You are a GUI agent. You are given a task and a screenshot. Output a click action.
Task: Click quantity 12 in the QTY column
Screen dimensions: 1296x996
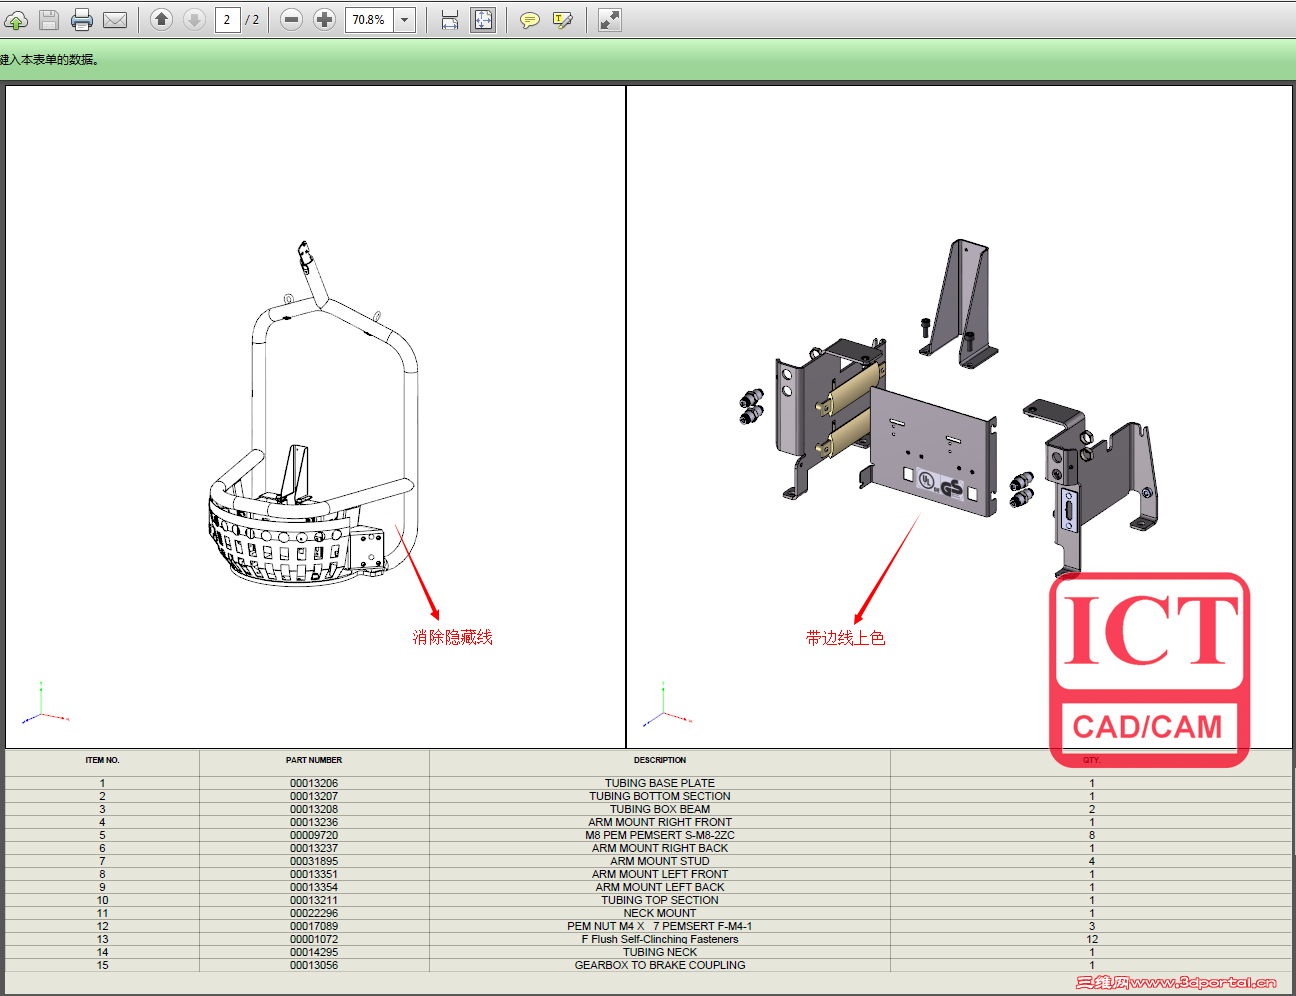tap(1092, 939)
